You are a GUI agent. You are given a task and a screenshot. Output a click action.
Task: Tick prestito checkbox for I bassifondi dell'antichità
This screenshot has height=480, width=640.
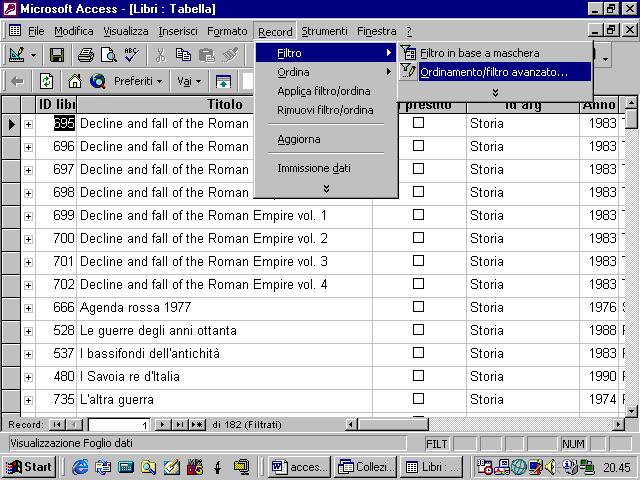pos(418,353)
